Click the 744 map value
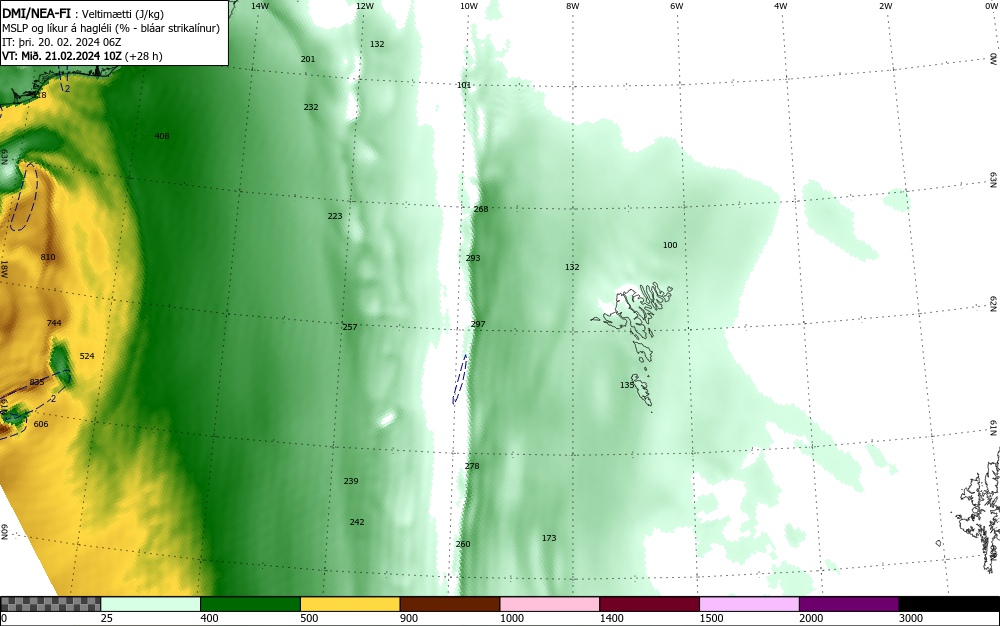Viewport: 1000px width, 626px height. 54,323
